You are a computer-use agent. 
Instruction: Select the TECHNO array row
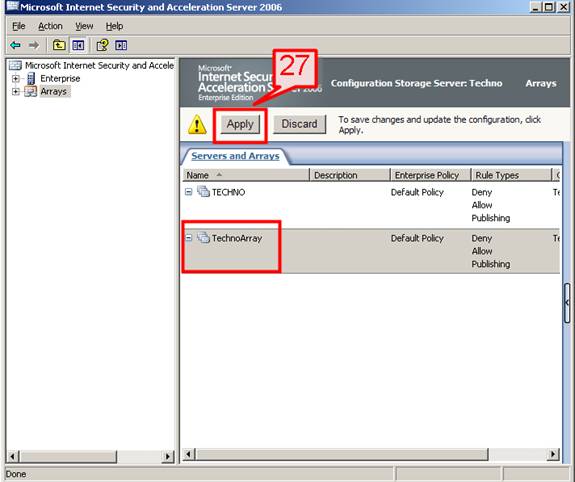[371, 205]
